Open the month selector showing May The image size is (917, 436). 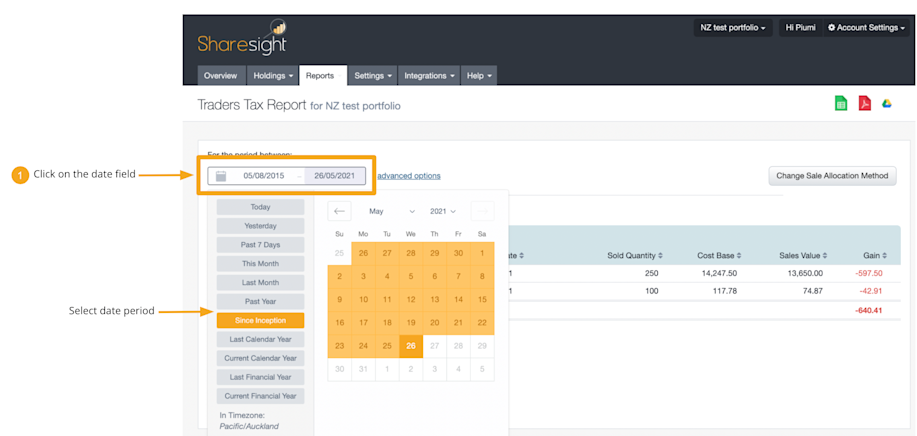391,211
